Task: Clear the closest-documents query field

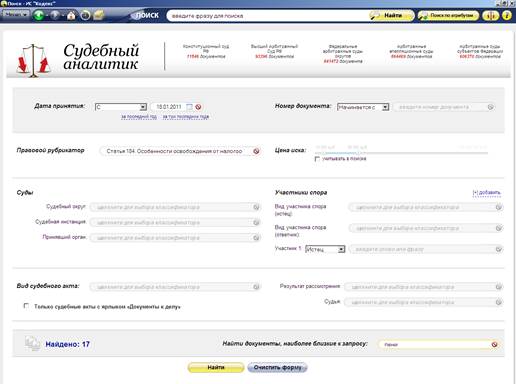Action: coord(494,344)
